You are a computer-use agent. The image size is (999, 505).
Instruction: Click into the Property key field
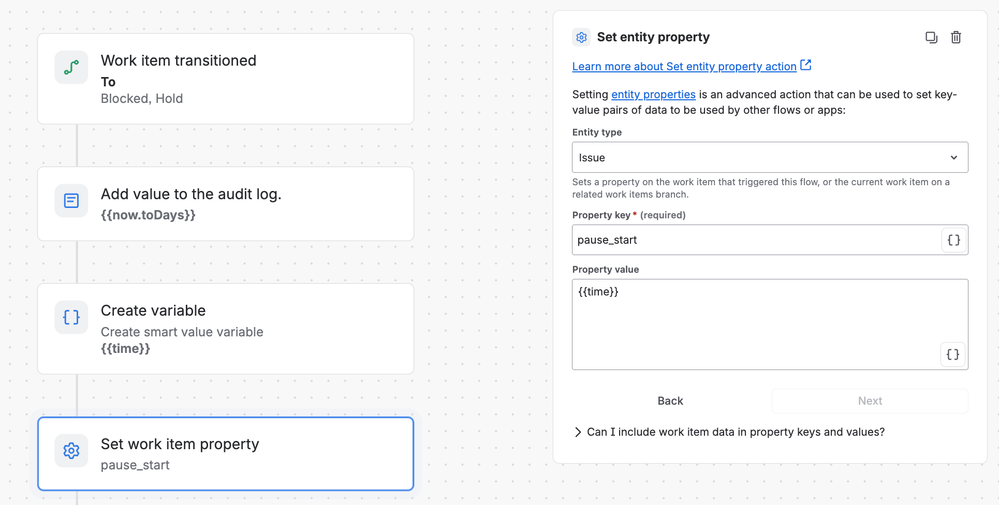pos(757,240)
